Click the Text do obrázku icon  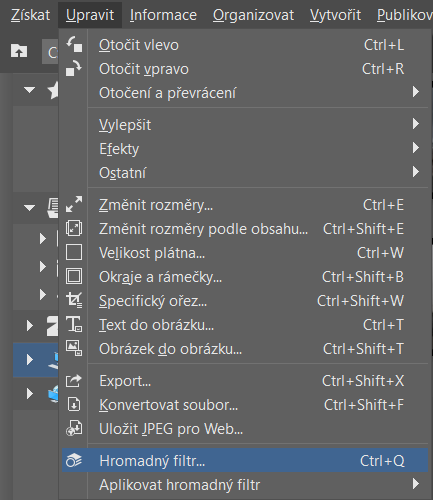(x=74, y=324)
